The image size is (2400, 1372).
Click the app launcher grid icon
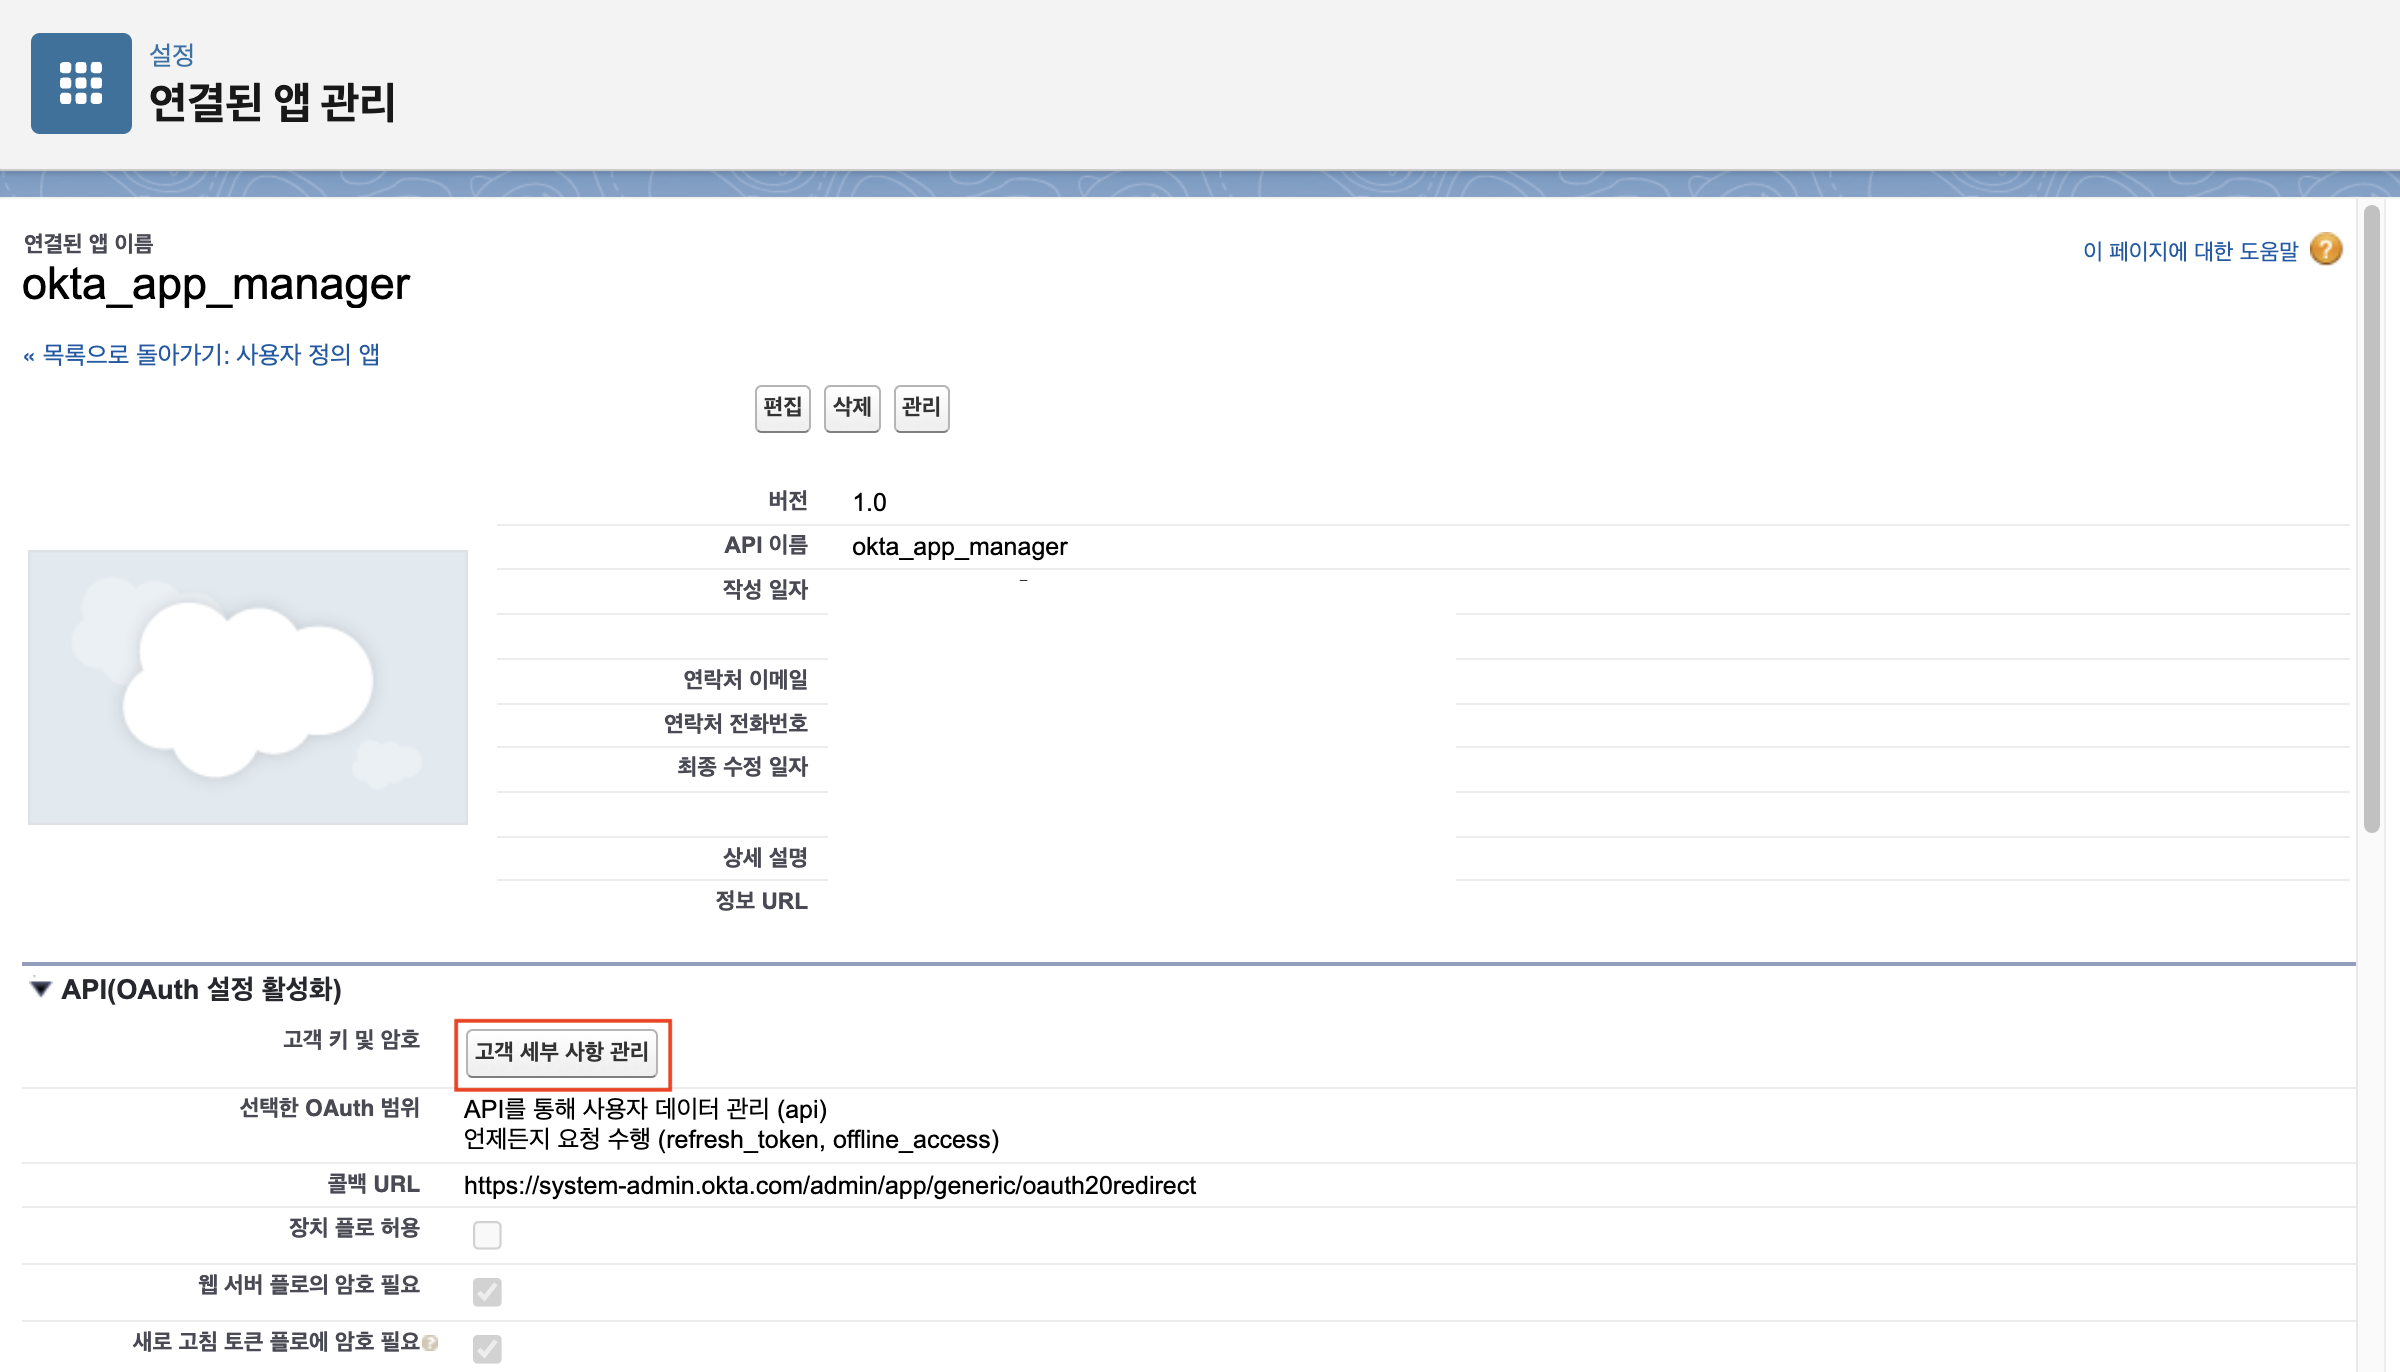pyautogui.click(x=81, y=83)
